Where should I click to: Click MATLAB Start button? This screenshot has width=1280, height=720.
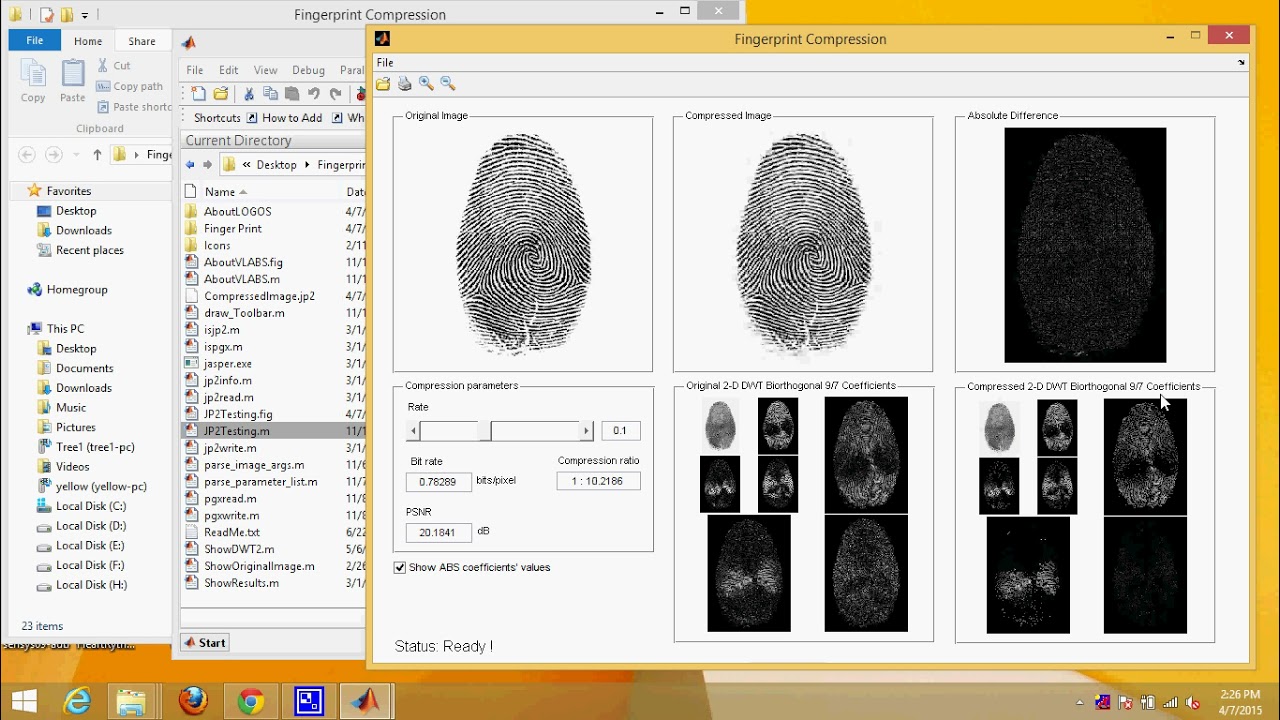click(205, 643)
